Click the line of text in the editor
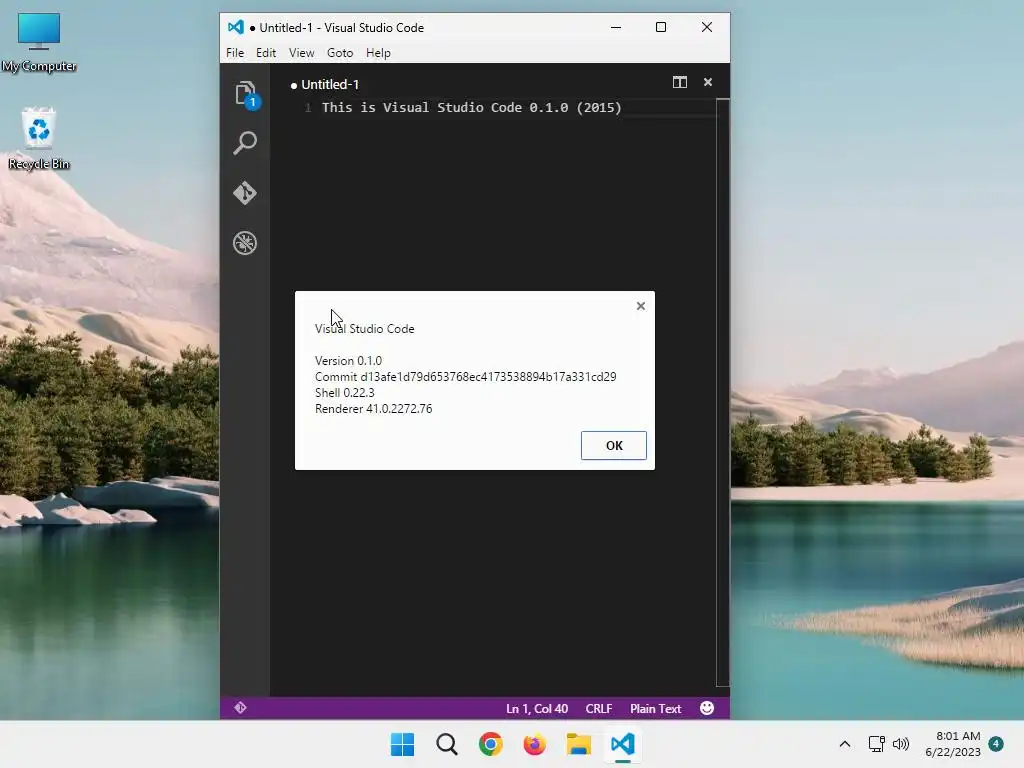The height and width of the screenshot is (768, 1024). [472, 108]
